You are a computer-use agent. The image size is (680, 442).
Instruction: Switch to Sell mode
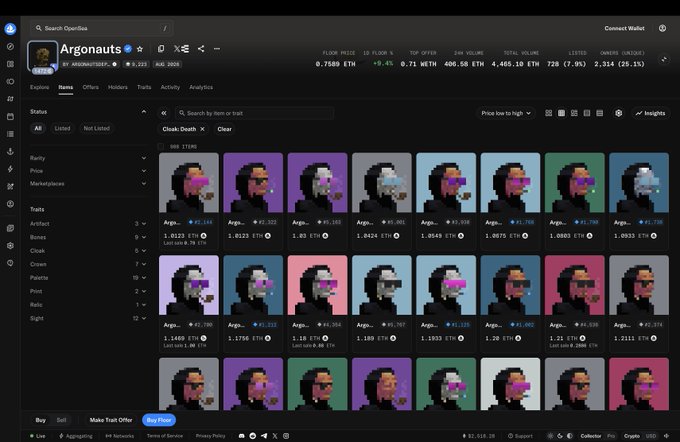pyautogui.click(x=62, y=420)
